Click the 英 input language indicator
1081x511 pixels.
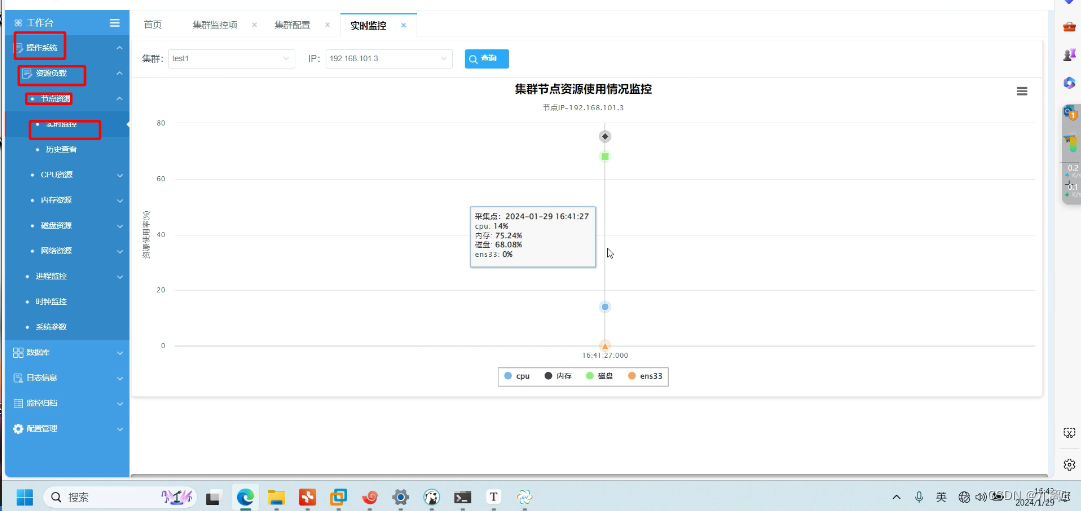941,497
